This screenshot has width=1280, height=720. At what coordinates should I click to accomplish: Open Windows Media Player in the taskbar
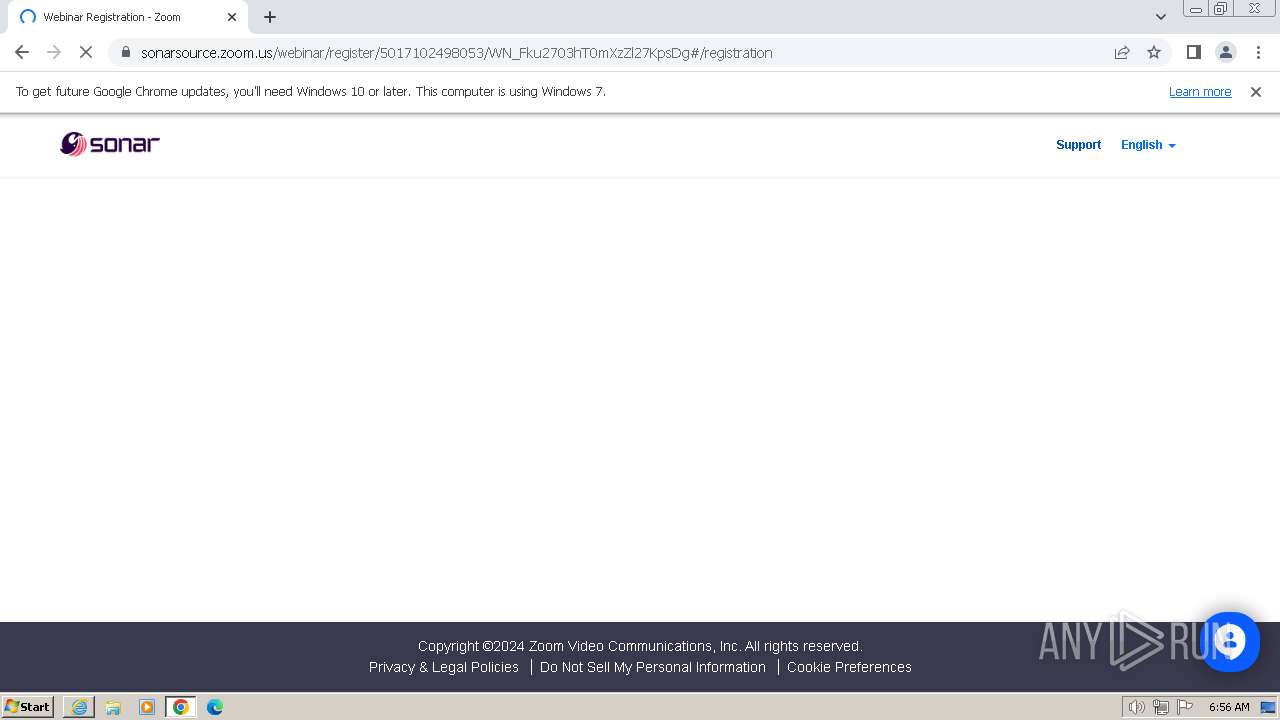pos(147,707)
